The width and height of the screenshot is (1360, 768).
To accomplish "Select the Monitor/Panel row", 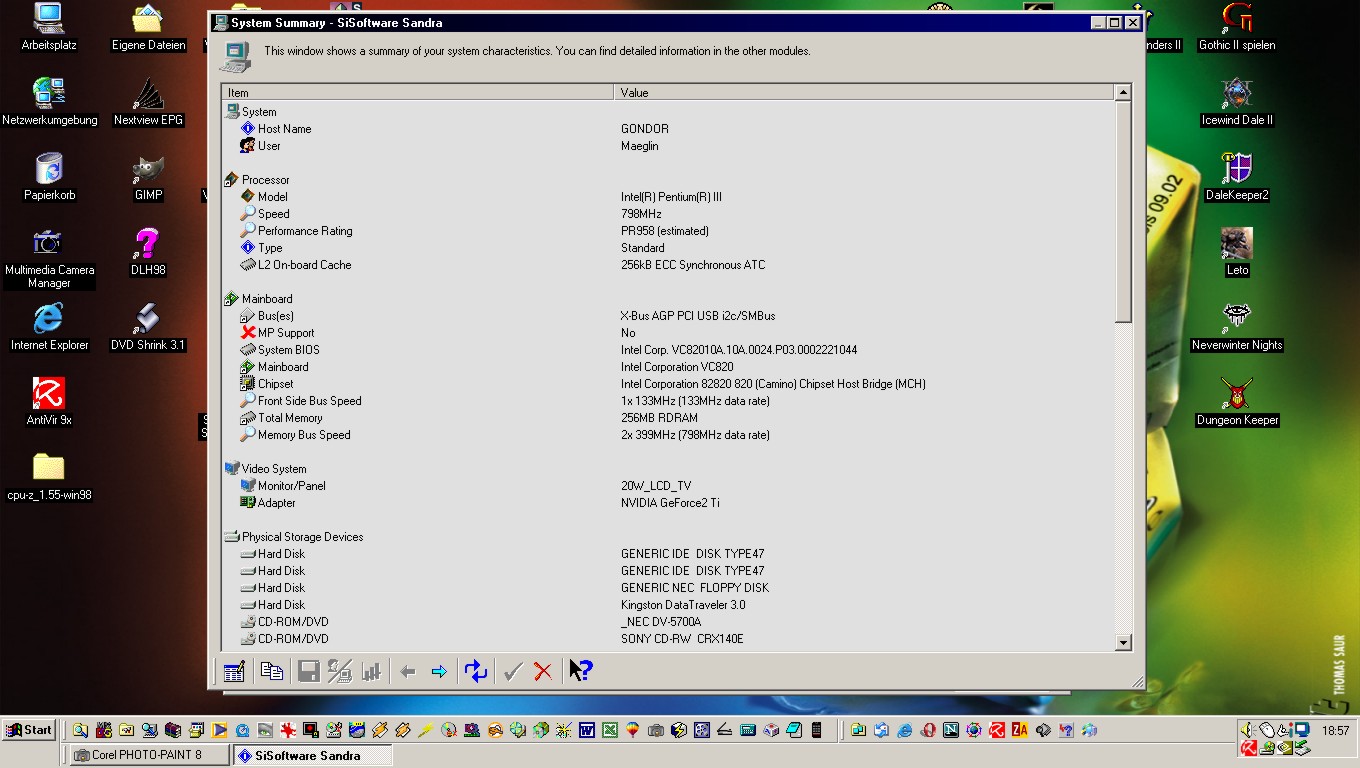I will tap(668, 486).
